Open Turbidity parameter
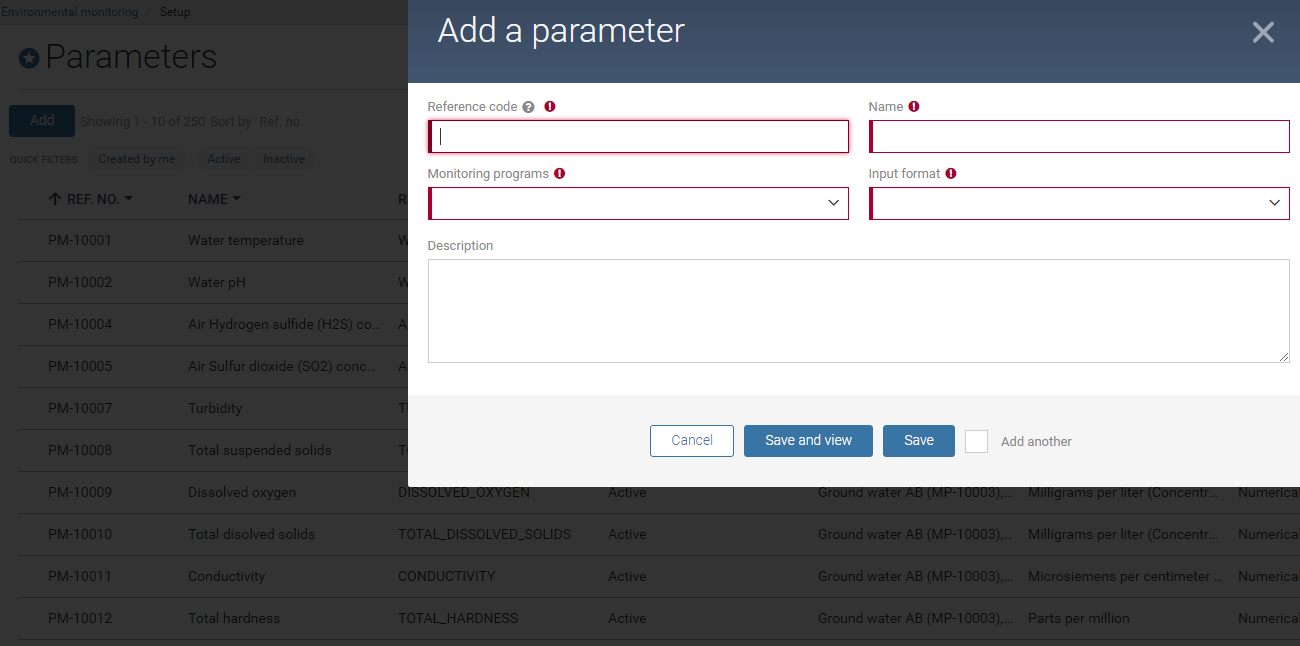Image resolution: width=1300 pixels, height=646 pixels. click(x=215, y=409)
